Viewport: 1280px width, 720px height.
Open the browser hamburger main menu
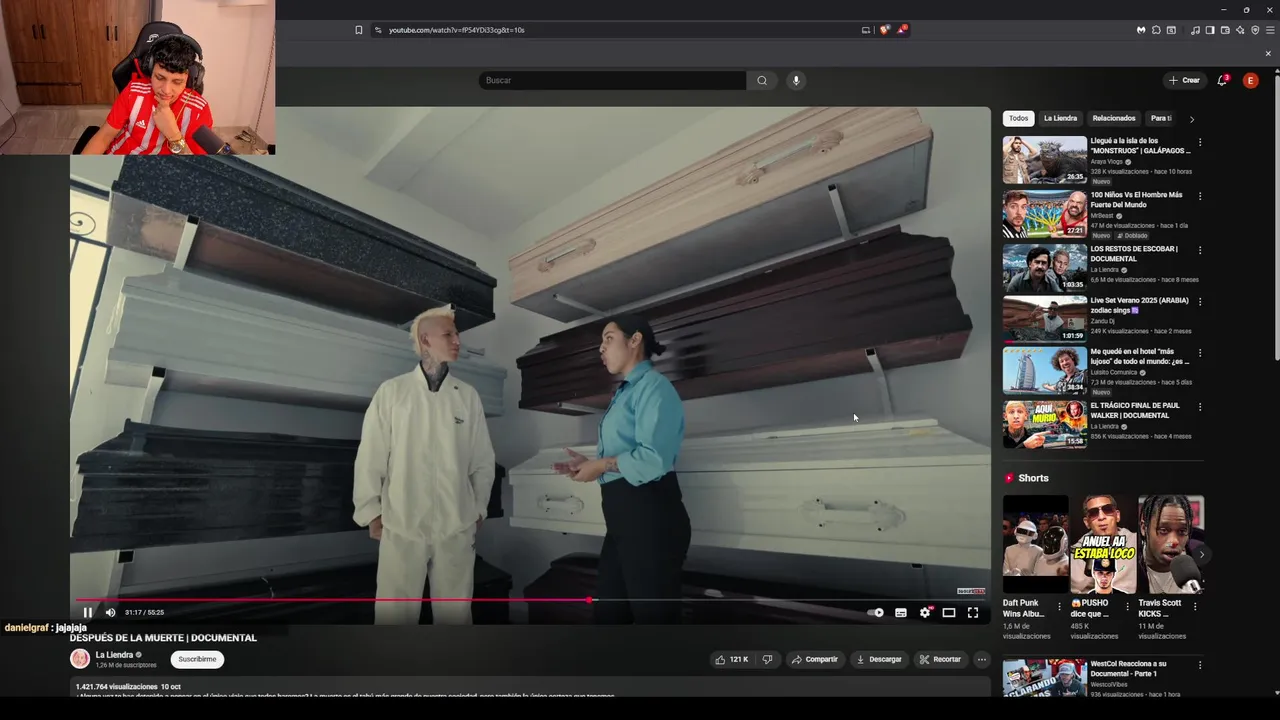(1270, 30)
